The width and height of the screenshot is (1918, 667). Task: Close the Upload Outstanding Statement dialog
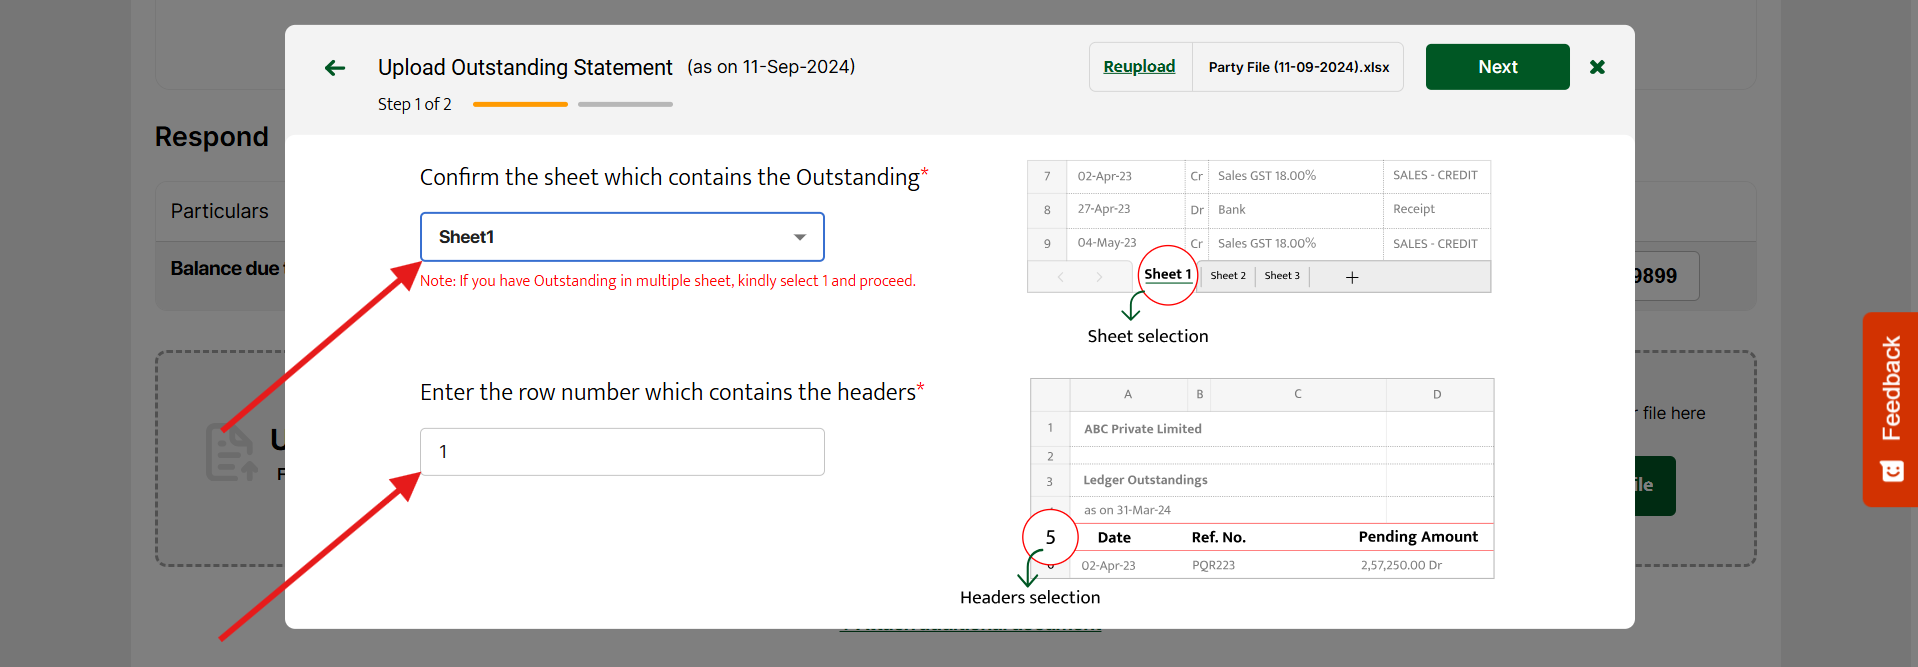[1597, 67]
